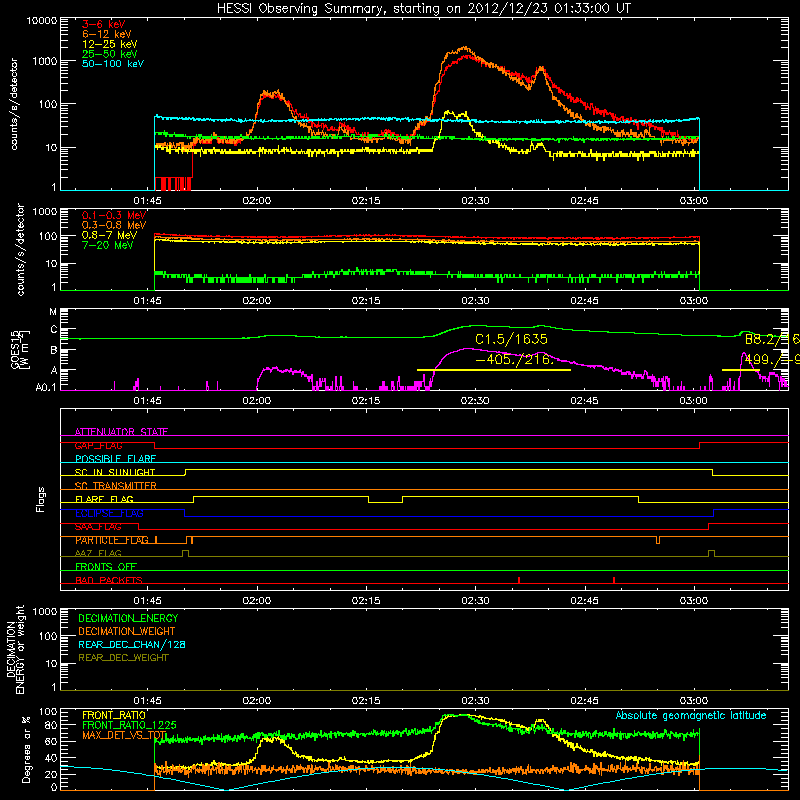The height and width of the screenshot is (800, 800).
Task: Click the HESSI Observing Summary plot title
Action: click(423, 8)
